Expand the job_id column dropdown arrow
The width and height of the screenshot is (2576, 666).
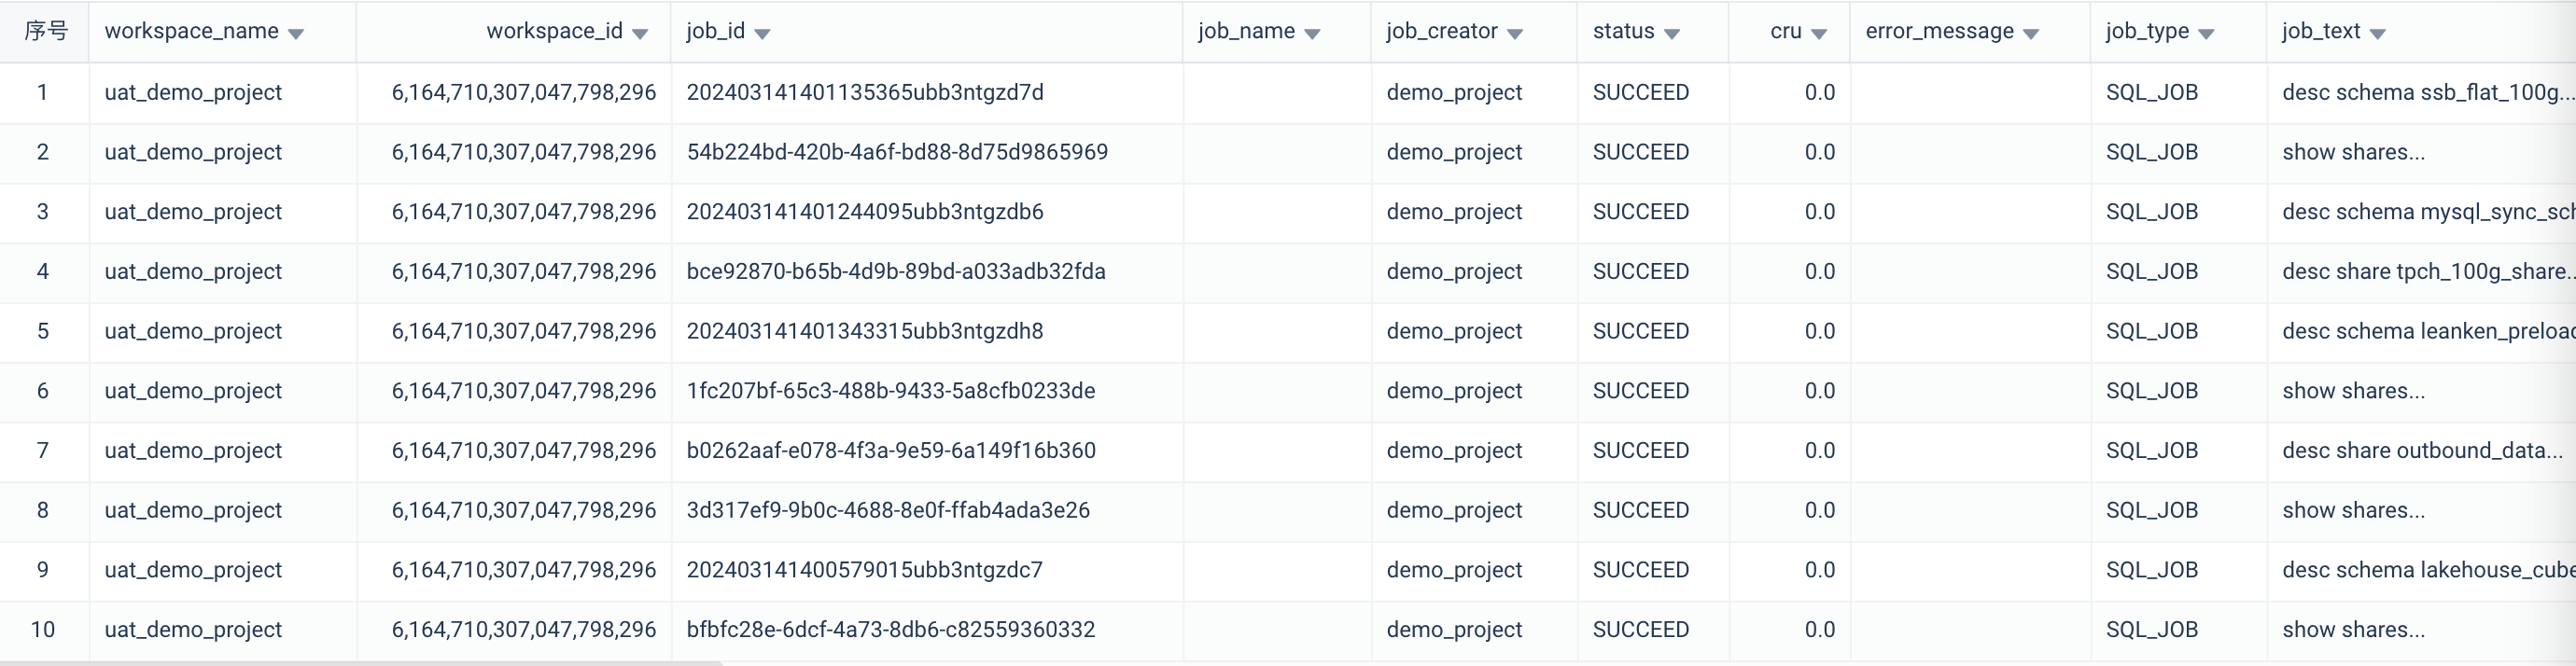coord(762,34)
